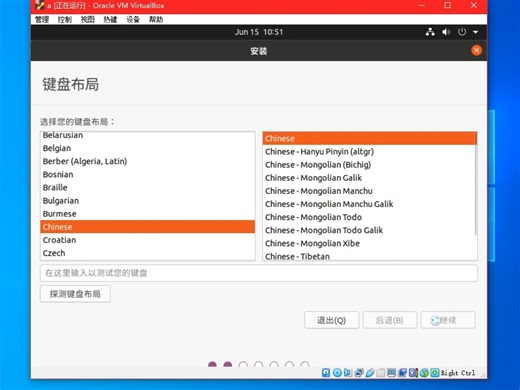This screenshot has height=390, width=520.
Task: Click the display indicator in VirtualBox status bar
Action: pos(392,373)
